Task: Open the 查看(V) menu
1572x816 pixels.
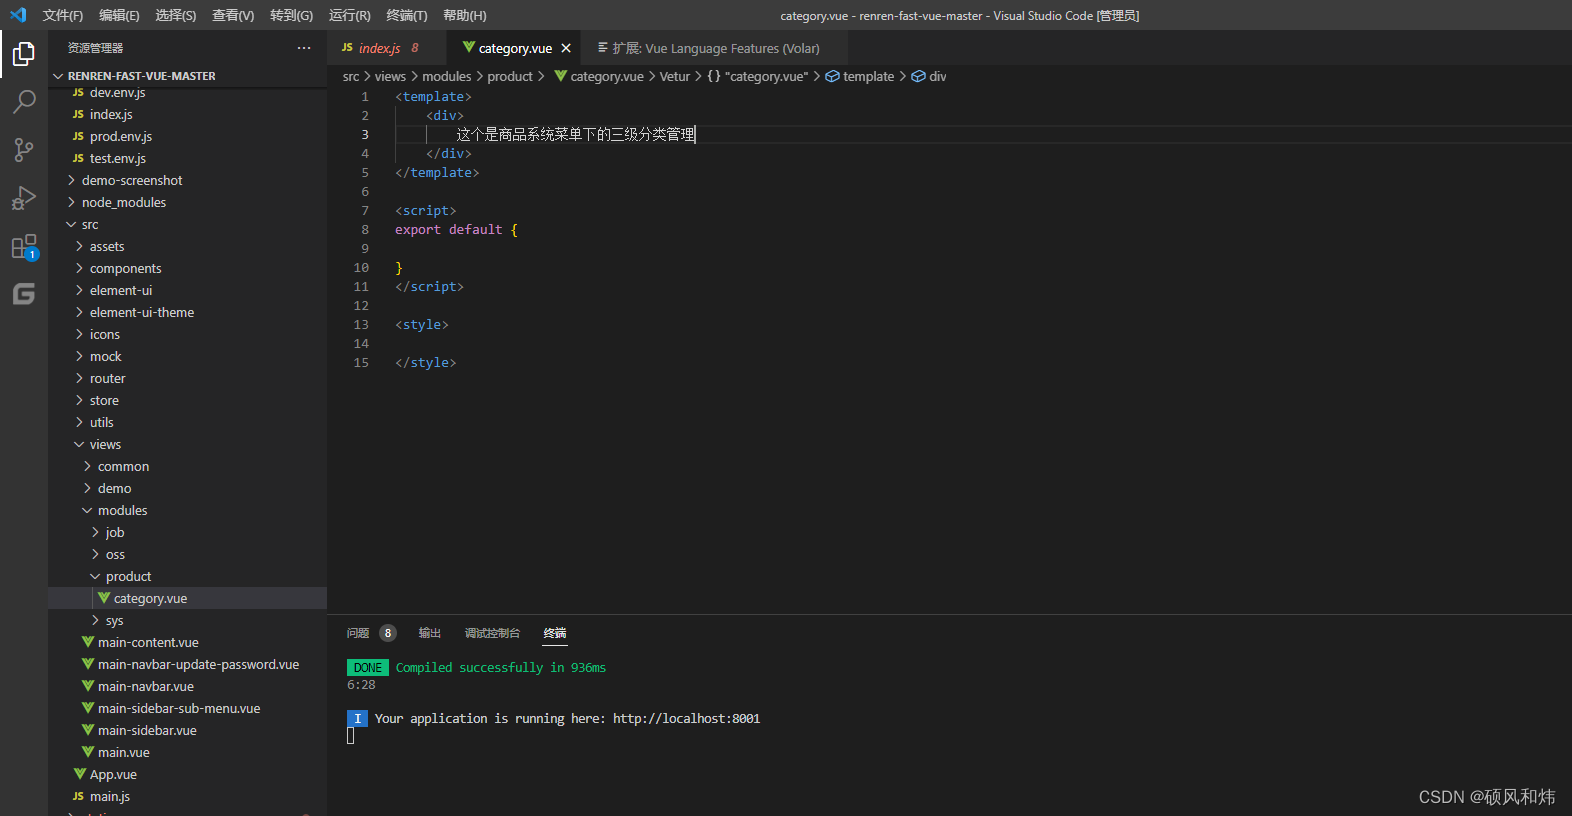Action: click(233, 15)
